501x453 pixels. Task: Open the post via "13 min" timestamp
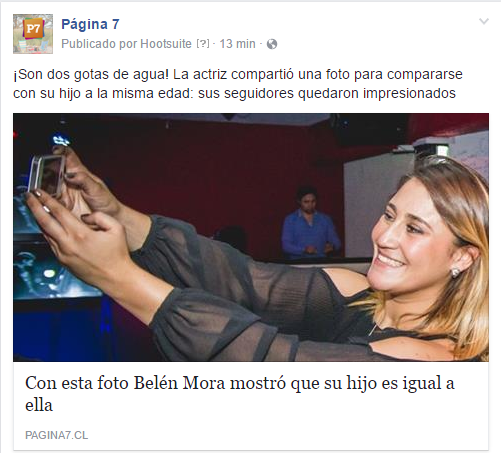click(x=237, y=44)
